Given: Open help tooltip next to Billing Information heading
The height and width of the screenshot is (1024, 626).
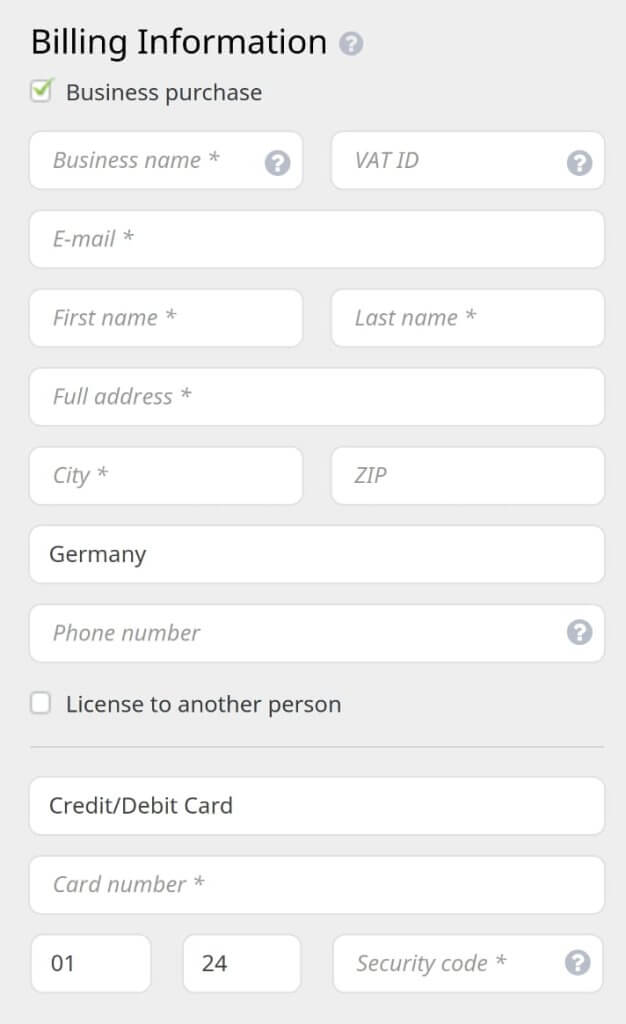Looking at the screenshot, I should point(350,43).
